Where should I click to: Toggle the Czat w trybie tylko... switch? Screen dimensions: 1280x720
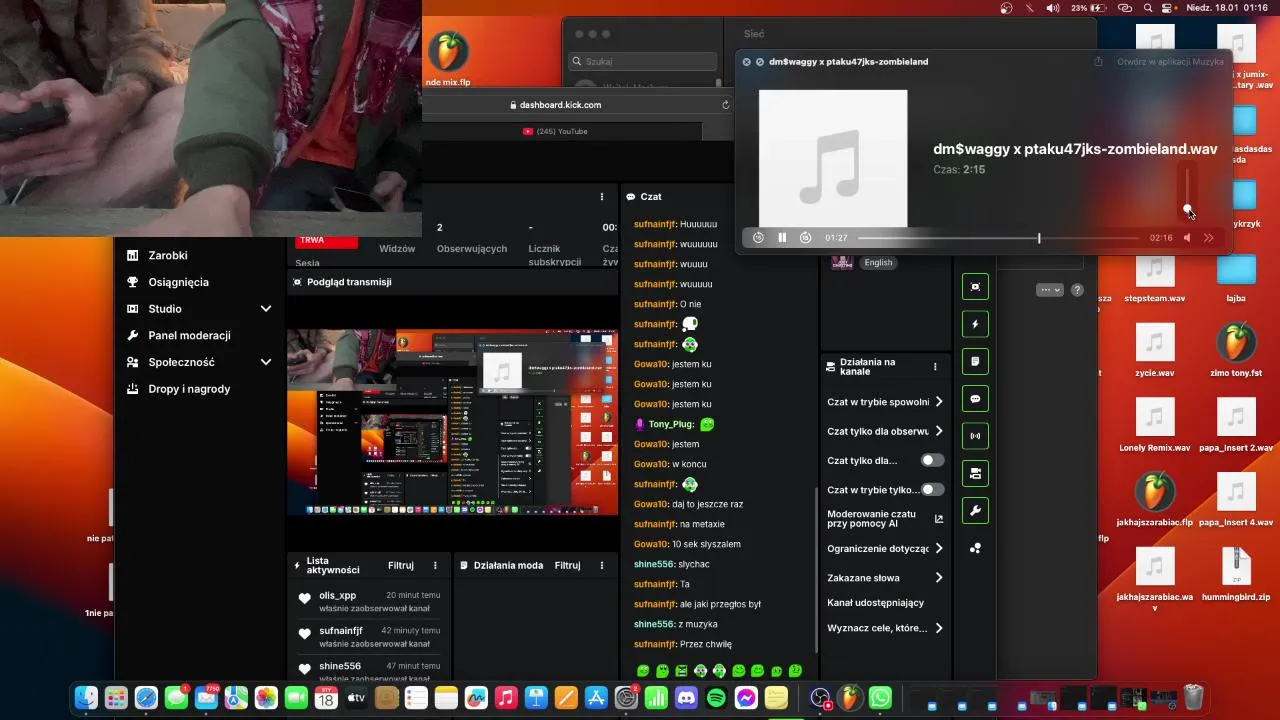pos(932,490)
